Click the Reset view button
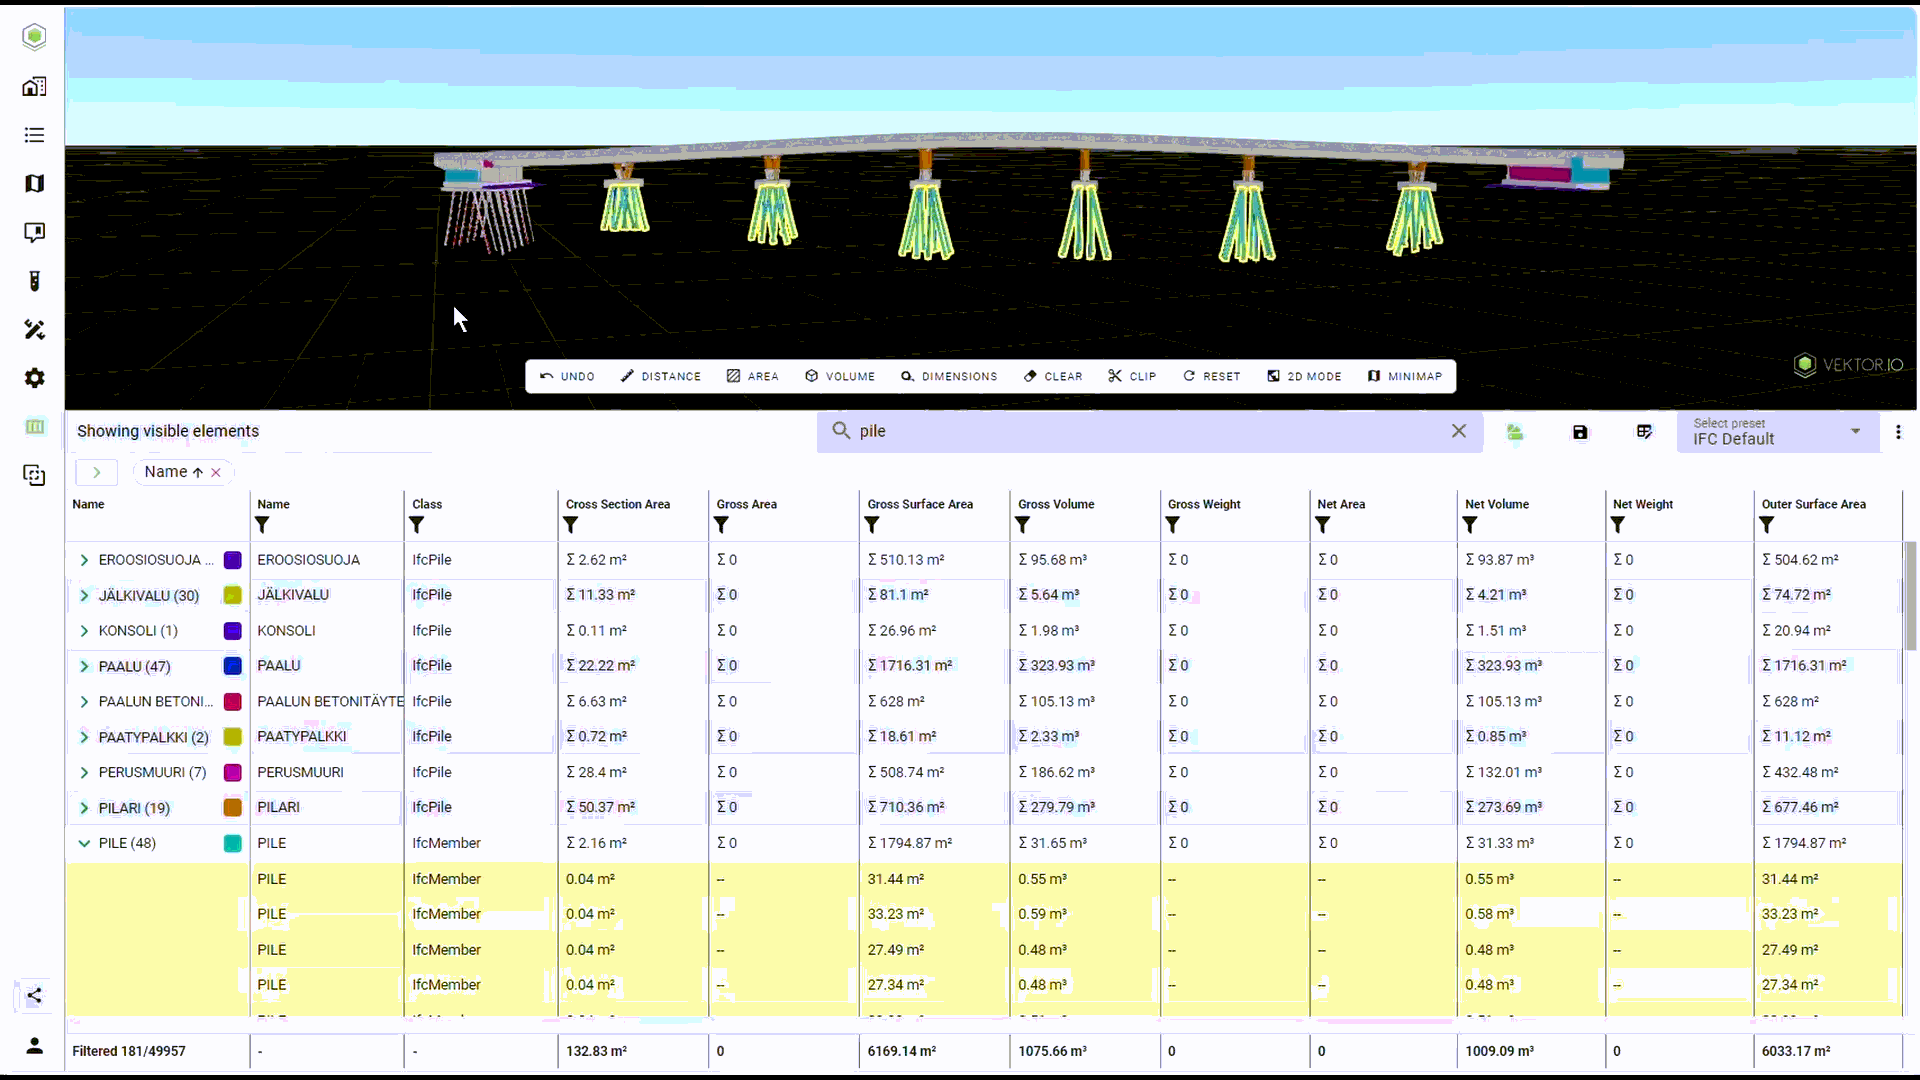Viewport: 1920px width, 1080px height. point(1211,376)
